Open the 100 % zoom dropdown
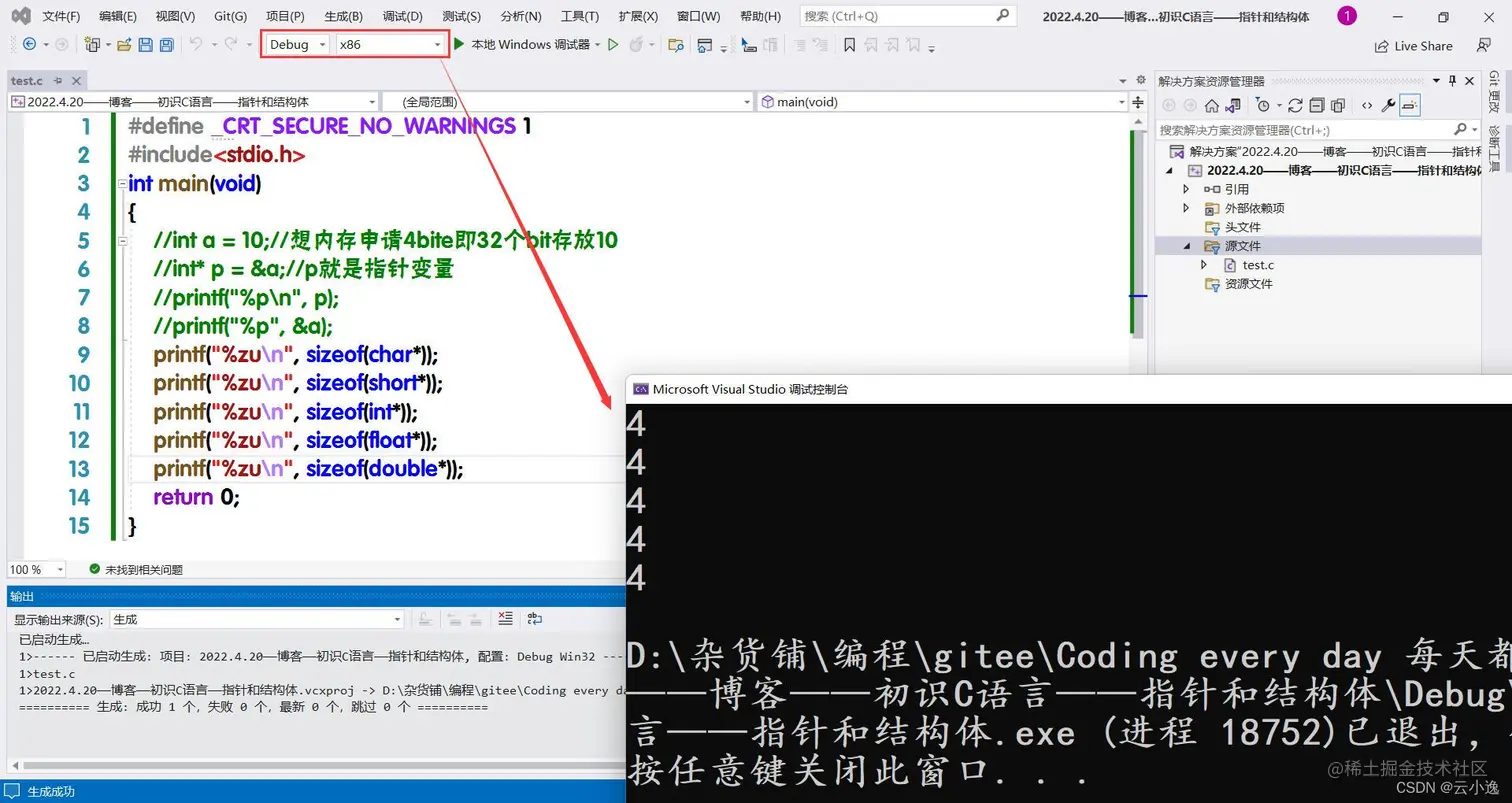 36,569
